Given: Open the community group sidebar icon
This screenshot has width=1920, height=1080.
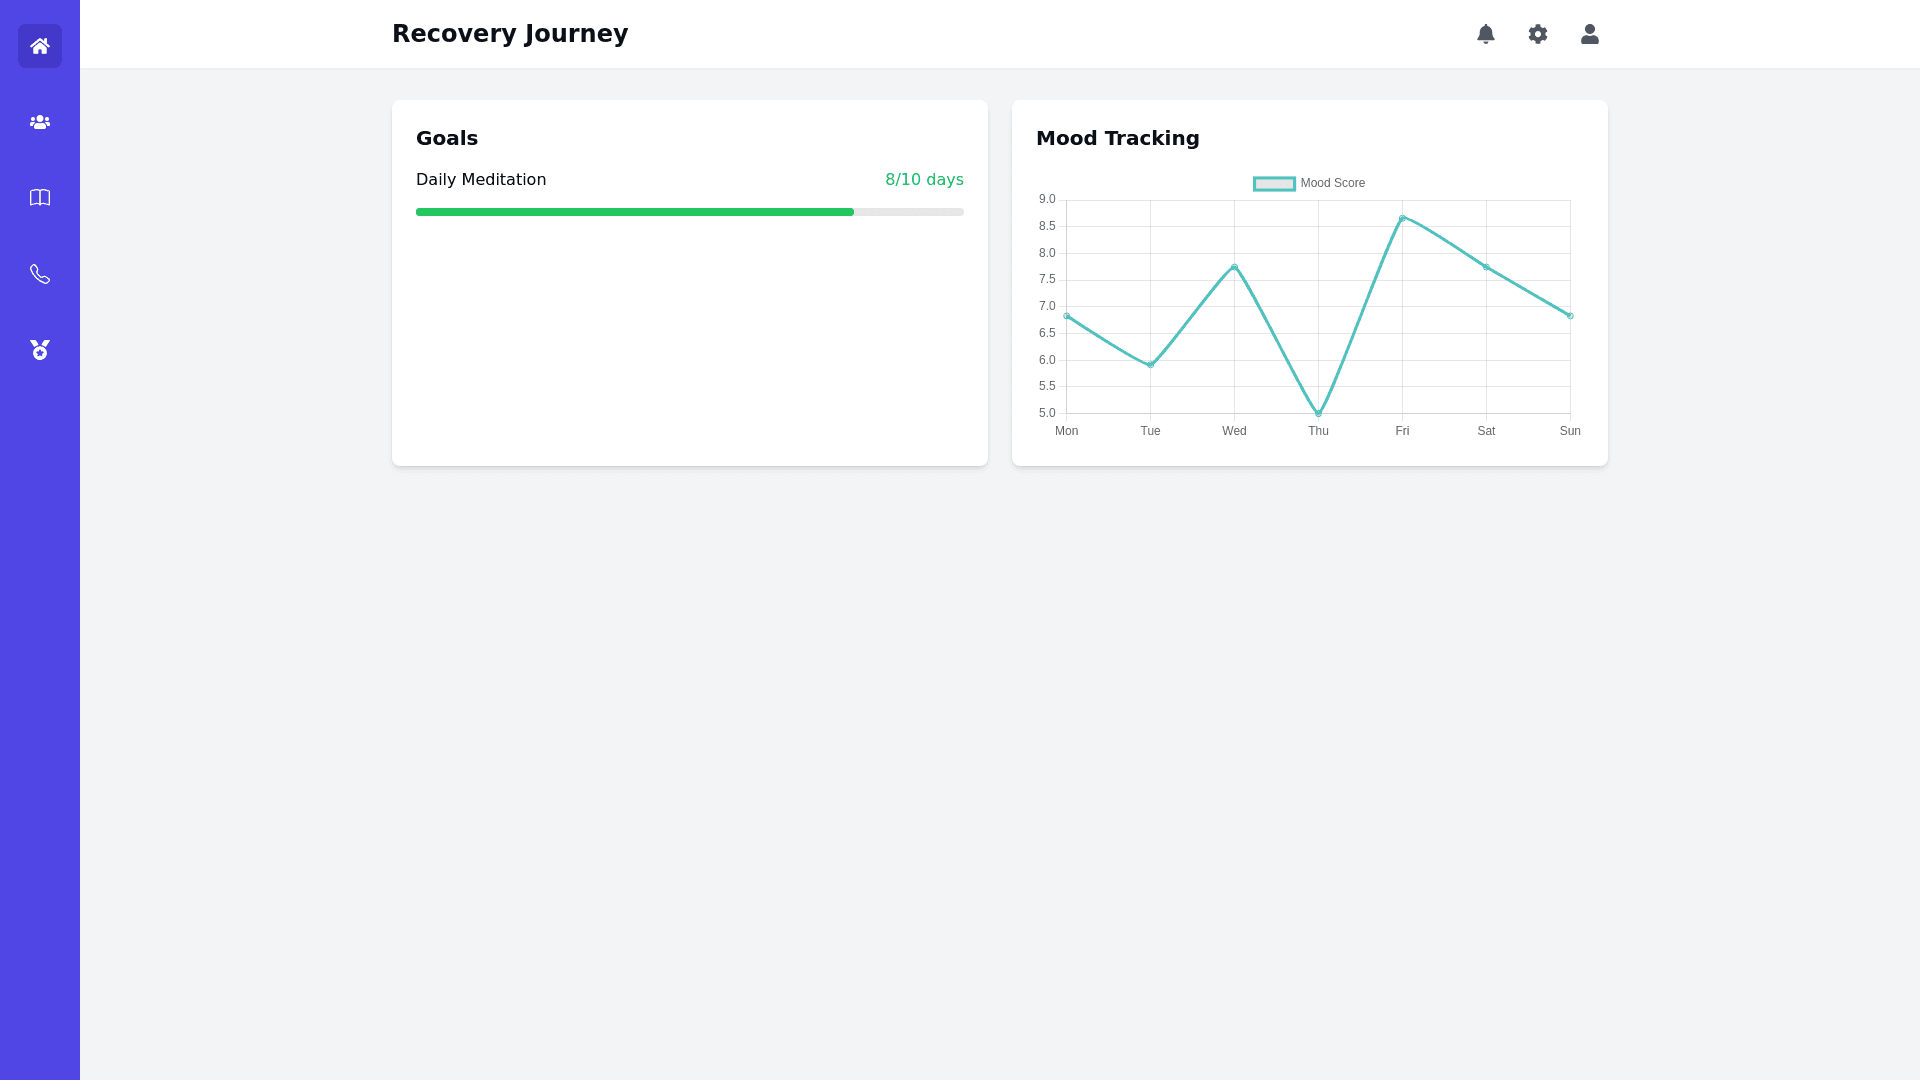Looking at the screenshot, I should (40, 122).
